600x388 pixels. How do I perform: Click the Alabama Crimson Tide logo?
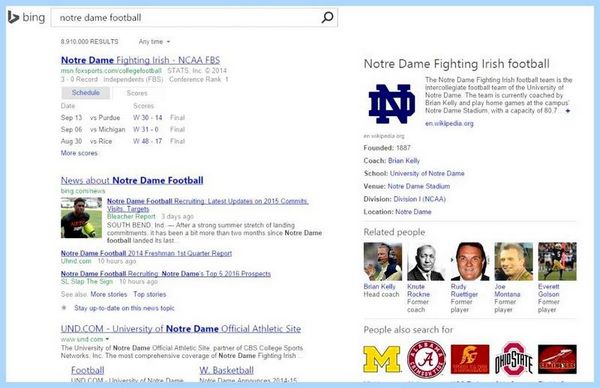coord(426,359)
